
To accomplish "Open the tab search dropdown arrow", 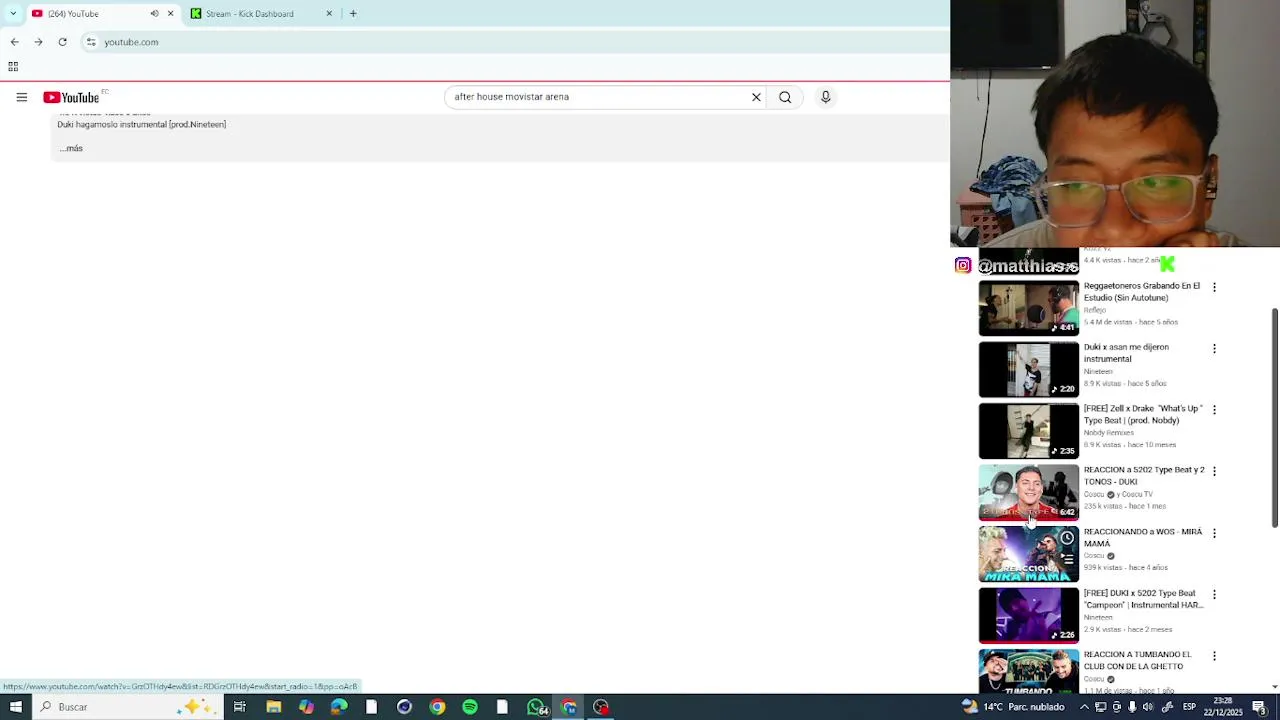I will (13, 13).
